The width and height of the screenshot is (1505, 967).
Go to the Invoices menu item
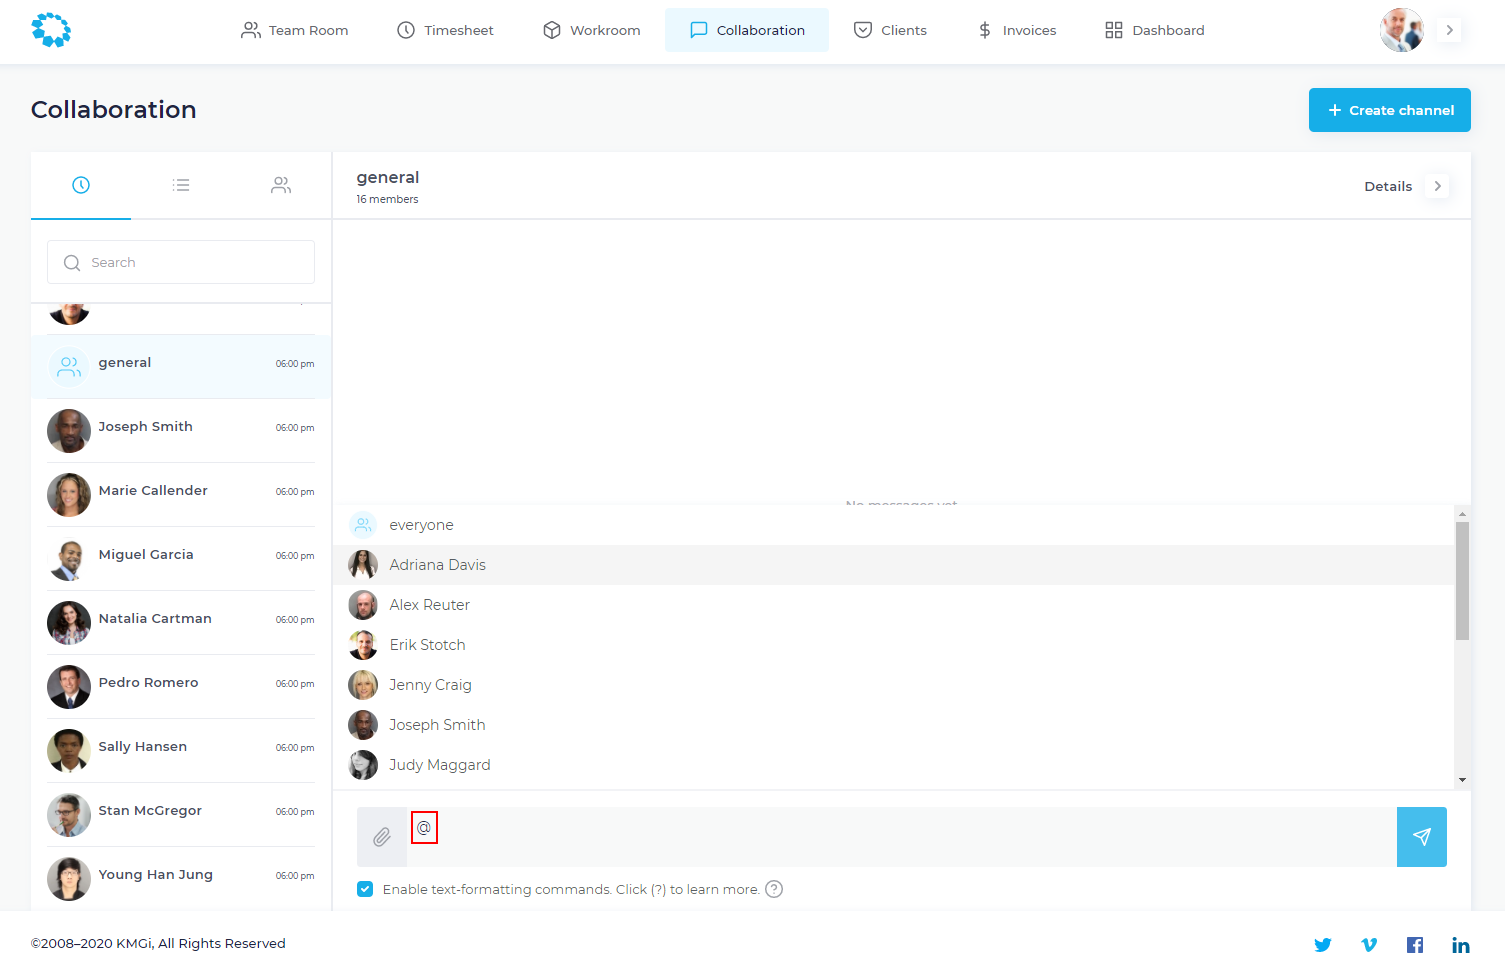(1017, 30)
